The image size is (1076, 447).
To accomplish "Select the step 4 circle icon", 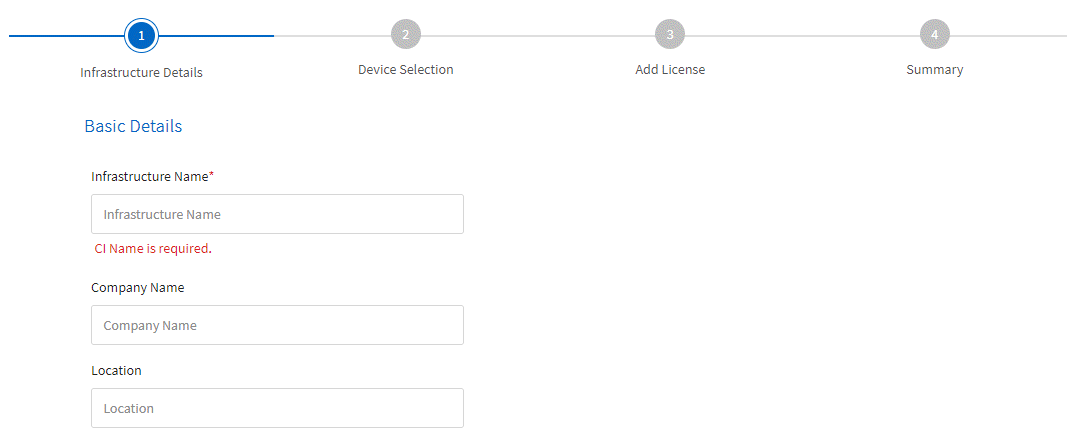I will point(934,35).
